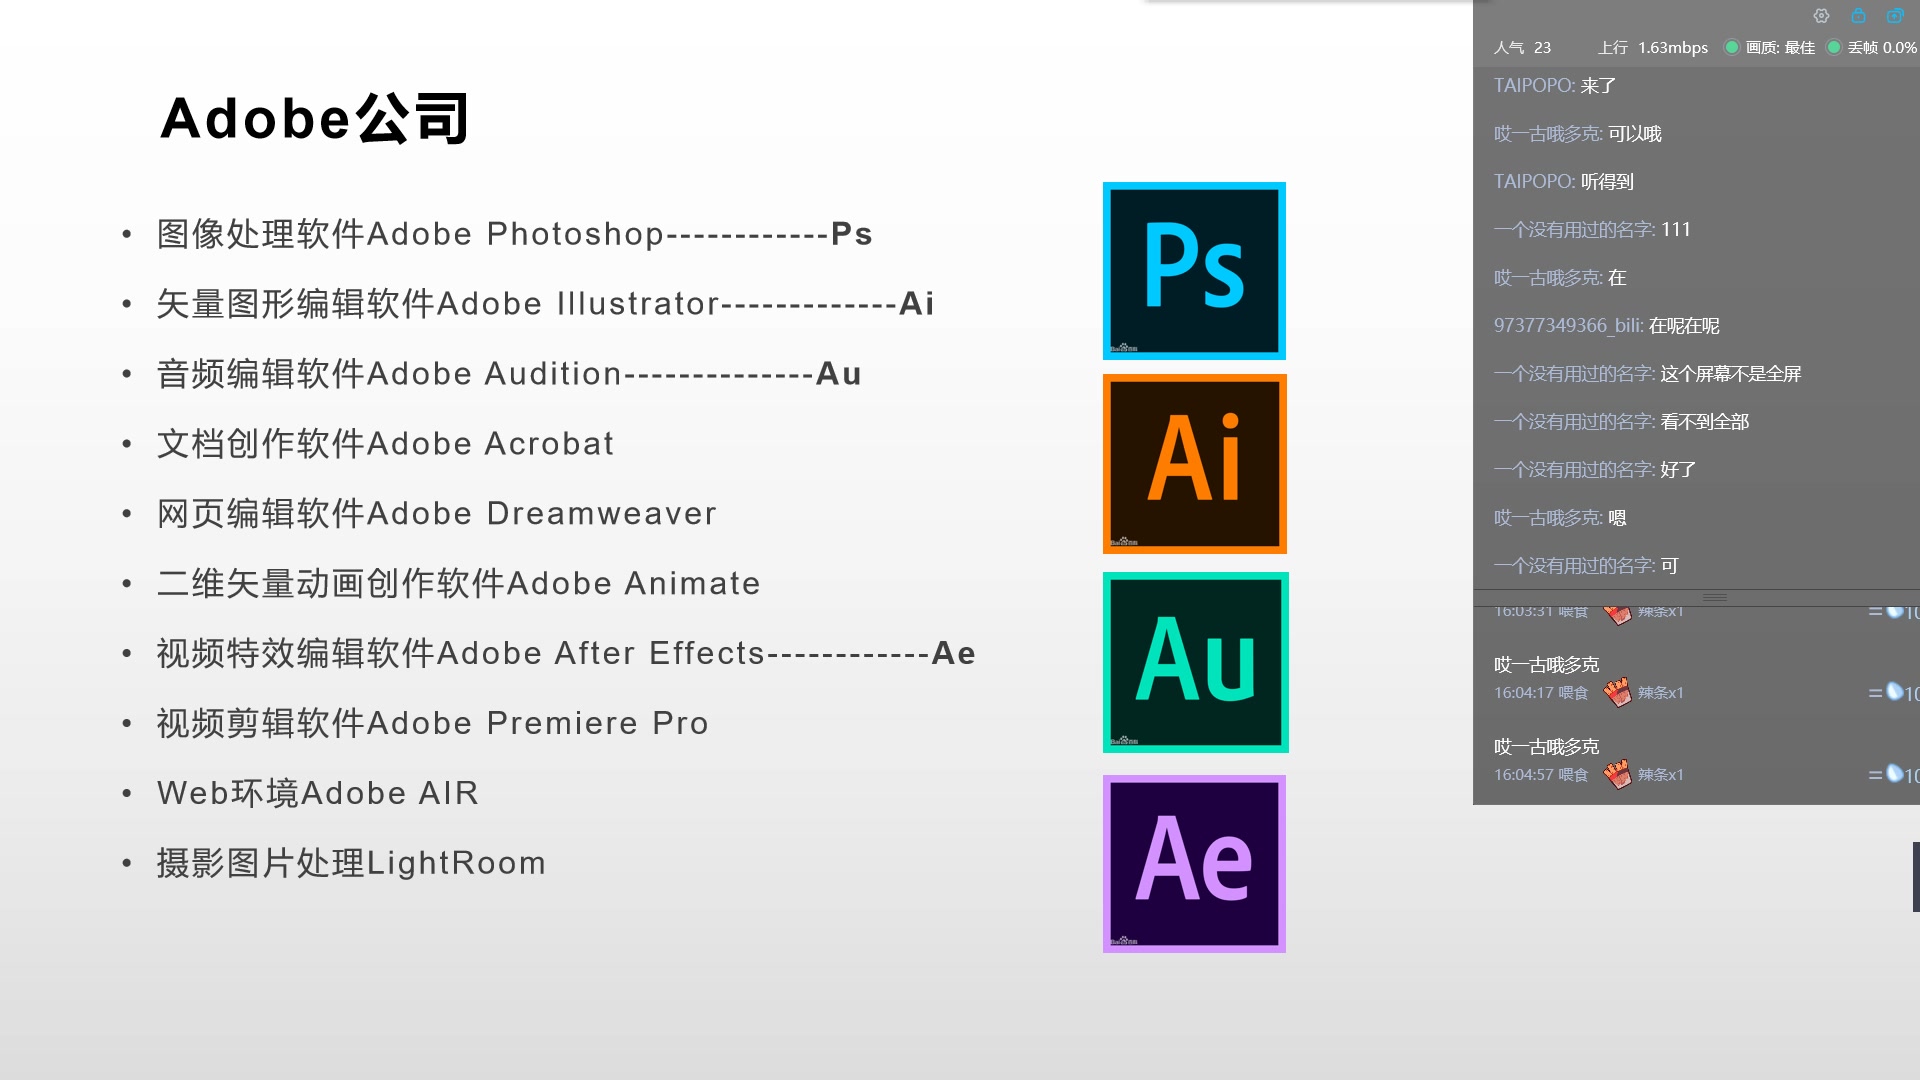Grab the divider handle between chat and gifts
This screenshot has width=1920, height=1080.
(x=1715, y=597)
